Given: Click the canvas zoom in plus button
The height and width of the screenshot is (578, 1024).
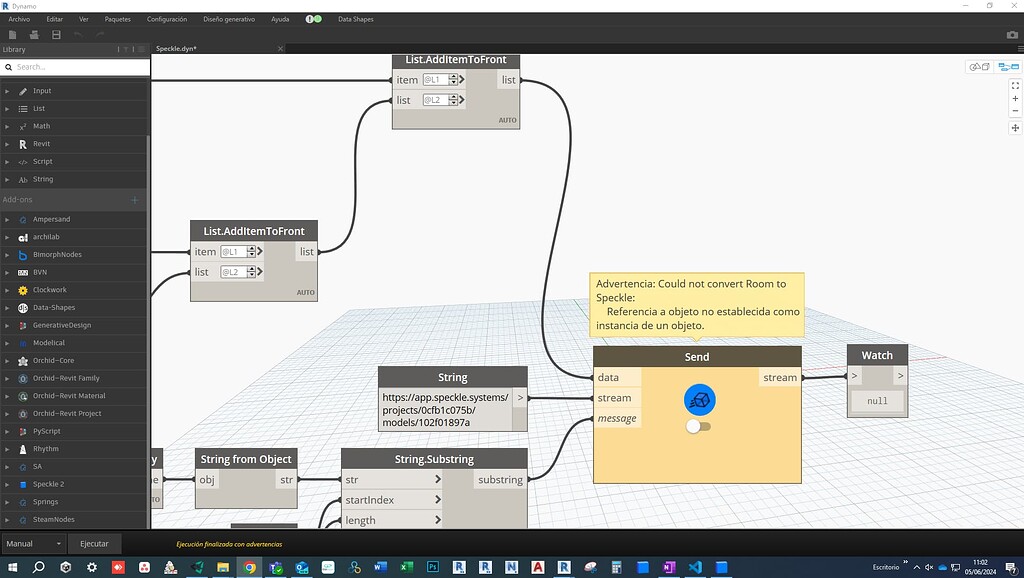Looking at the screenshot, I should pos(1015,99).
